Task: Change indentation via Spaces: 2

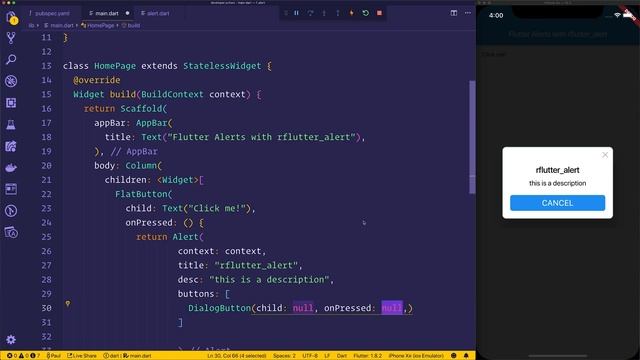Action: pyautogui.click(x=284, y=356)
